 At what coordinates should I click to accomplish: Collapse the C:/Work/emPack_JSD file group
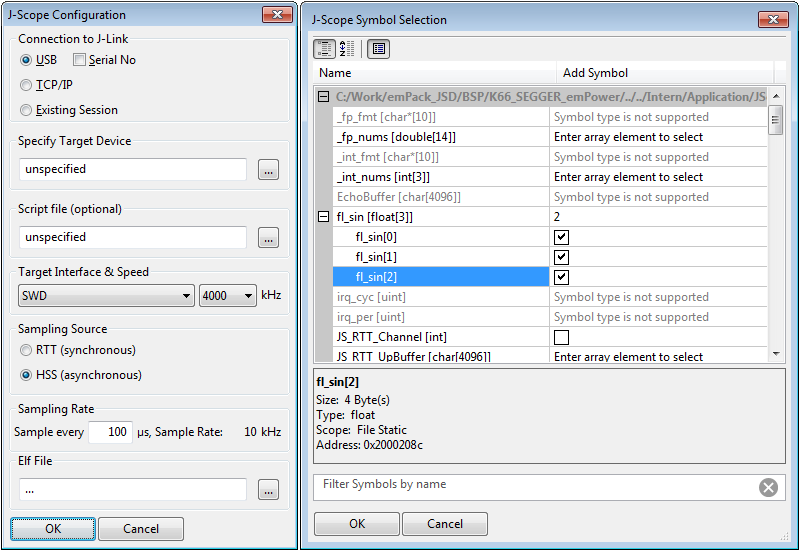click(x=323, y=97)
